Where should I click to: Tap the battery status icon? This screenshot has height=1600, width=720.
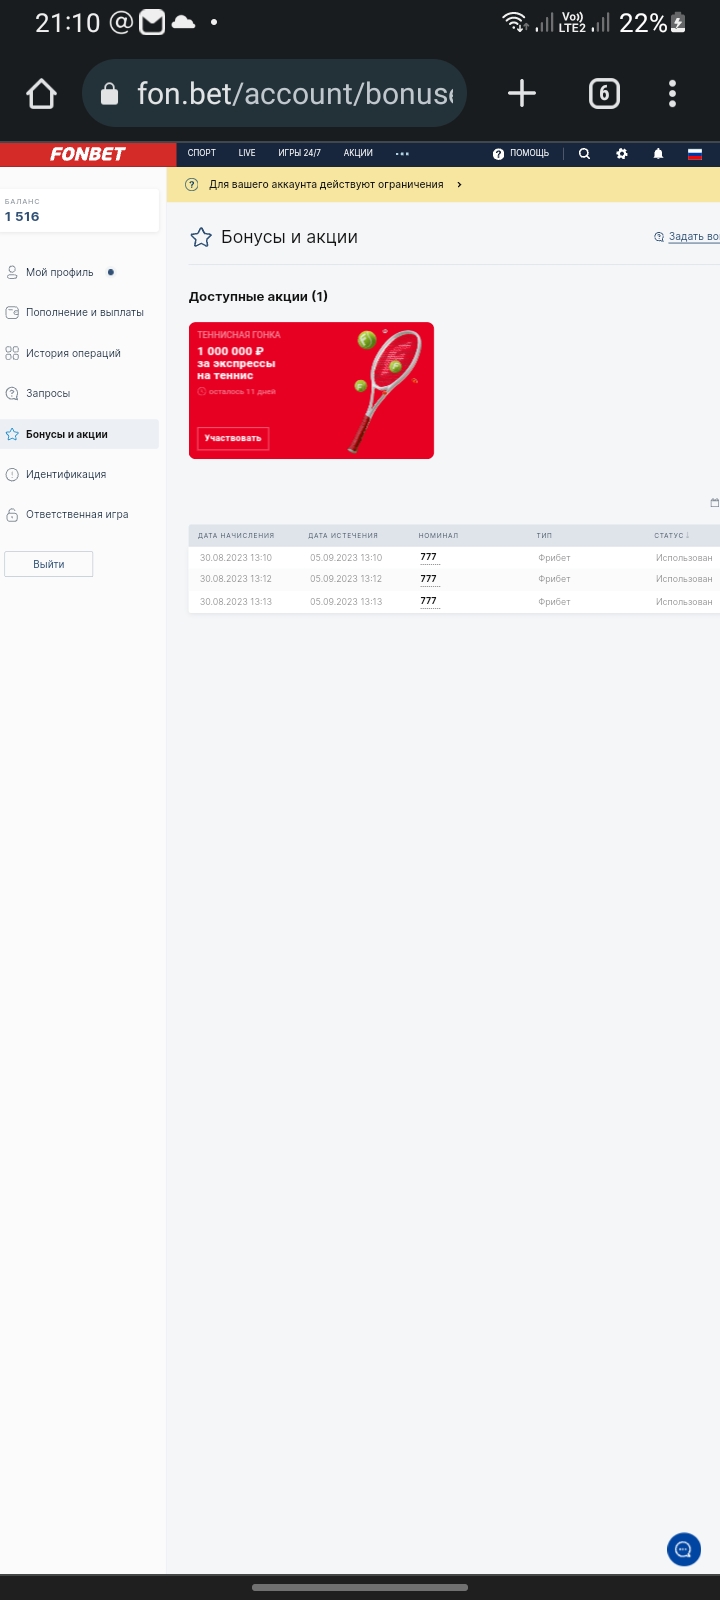678,22
